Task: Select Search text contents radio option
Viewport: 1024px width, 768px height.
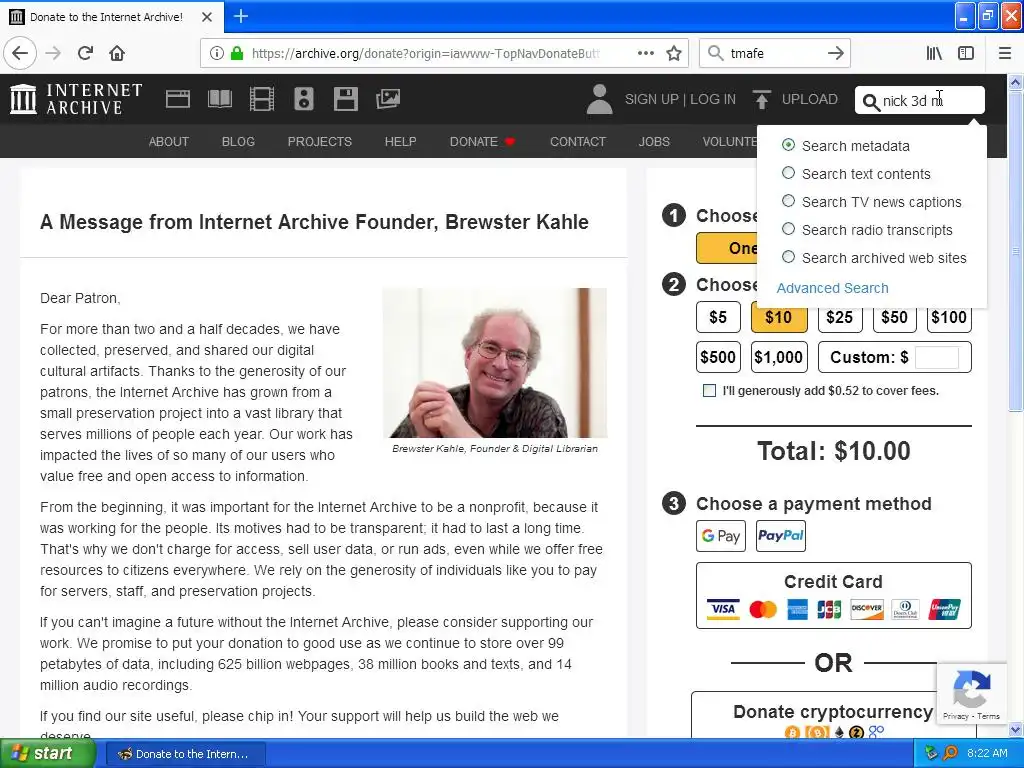Action: click(x=788, y=173)
